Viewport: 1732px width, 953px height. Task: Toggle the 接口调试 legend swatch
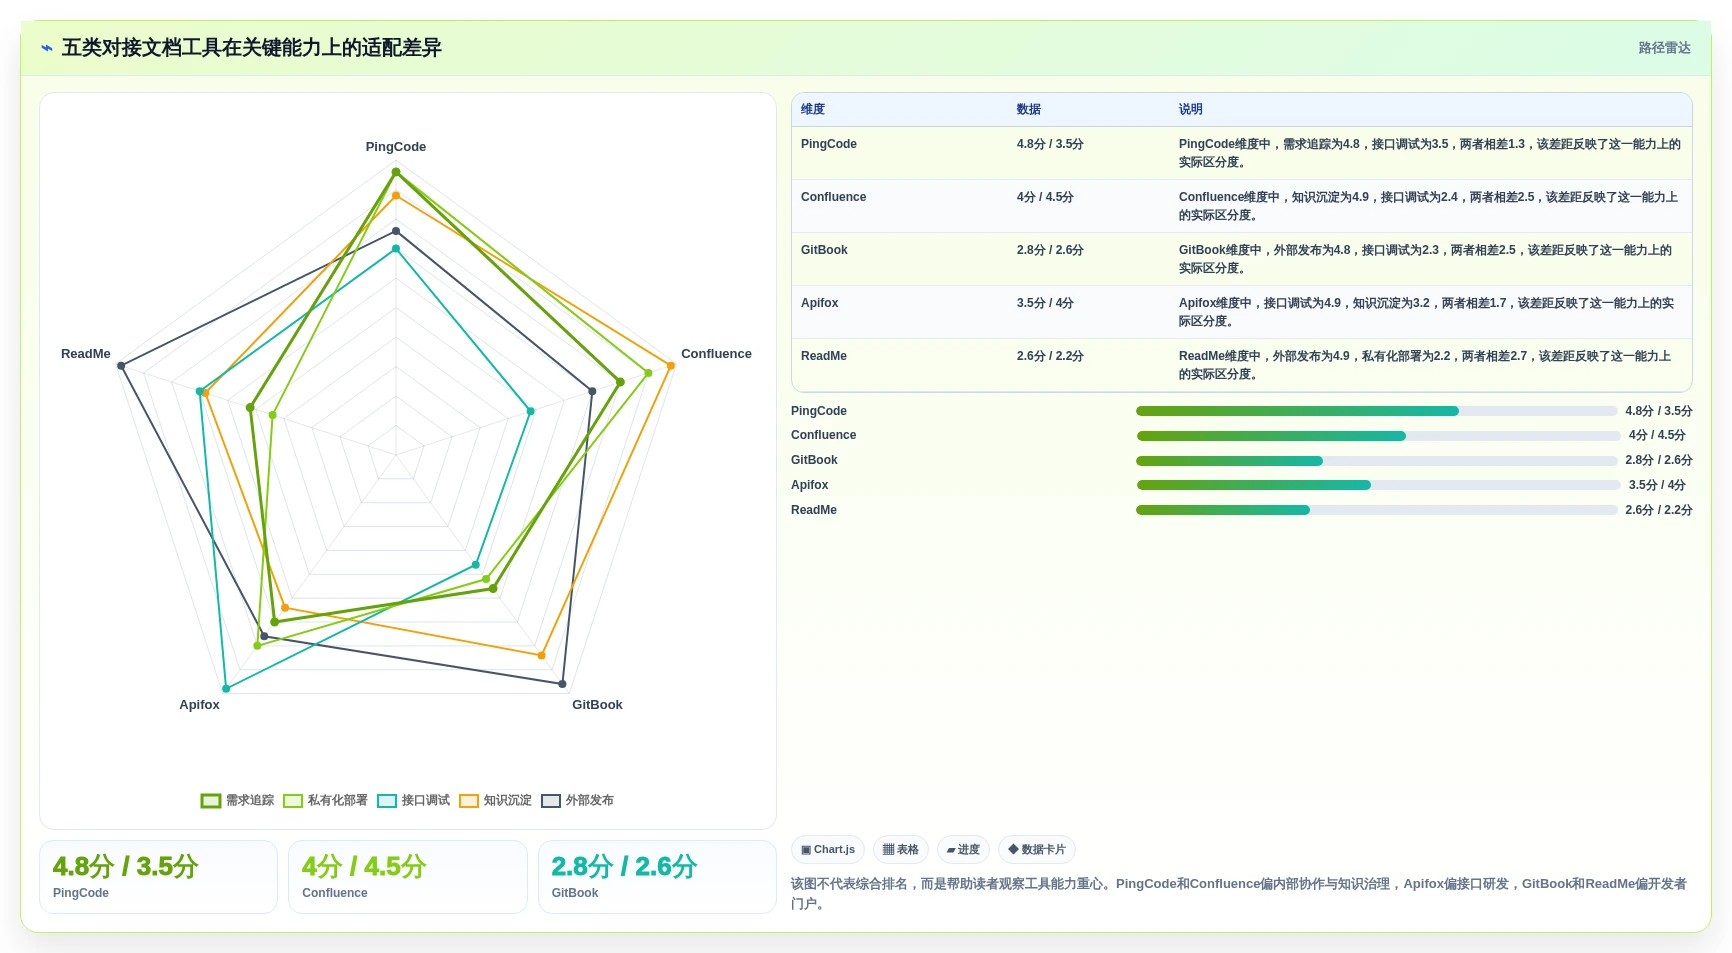click(386, 800)
